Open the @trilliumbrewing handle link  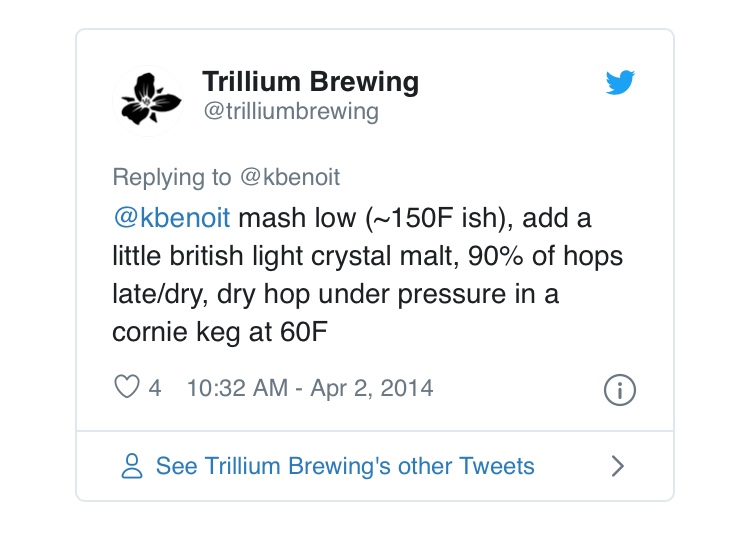(291, 111)
